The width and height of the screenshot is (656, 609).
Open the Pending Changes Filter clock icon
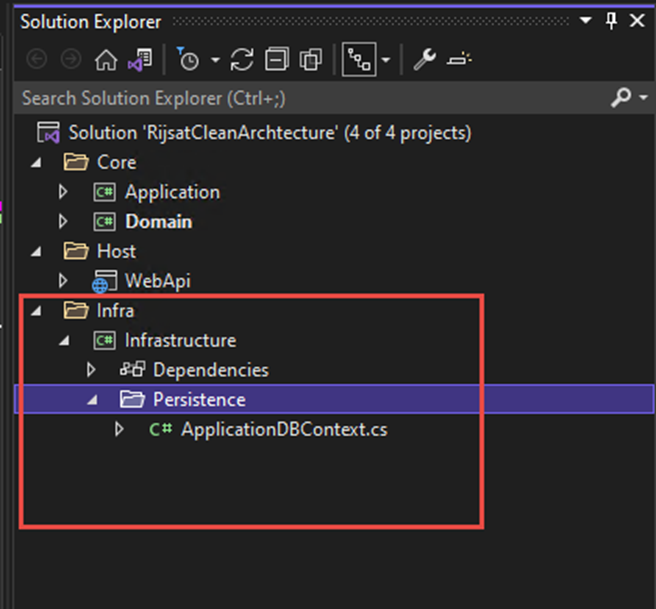188,61
